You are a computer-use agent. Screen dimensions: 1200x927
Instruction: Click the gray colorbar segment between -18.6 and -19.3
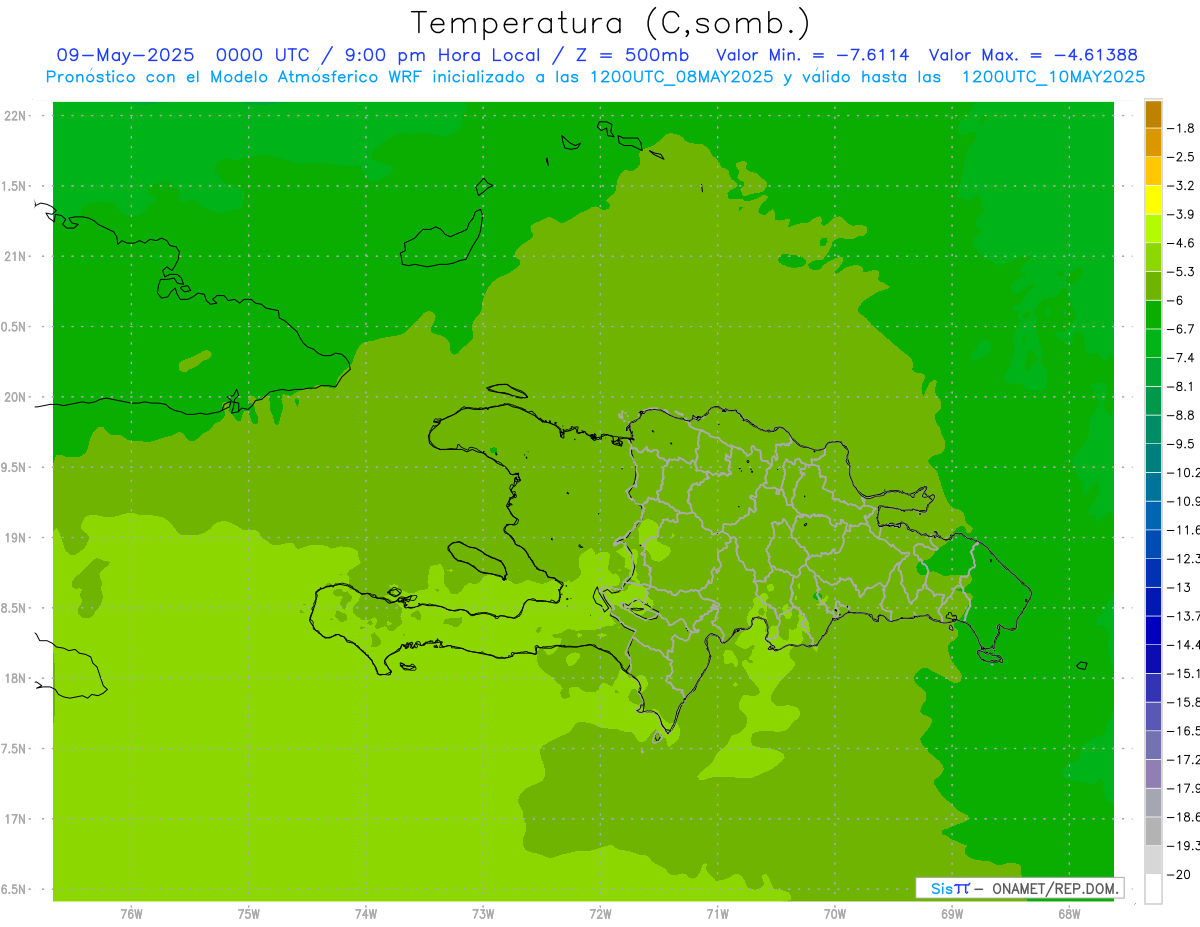pos(1153,832)
